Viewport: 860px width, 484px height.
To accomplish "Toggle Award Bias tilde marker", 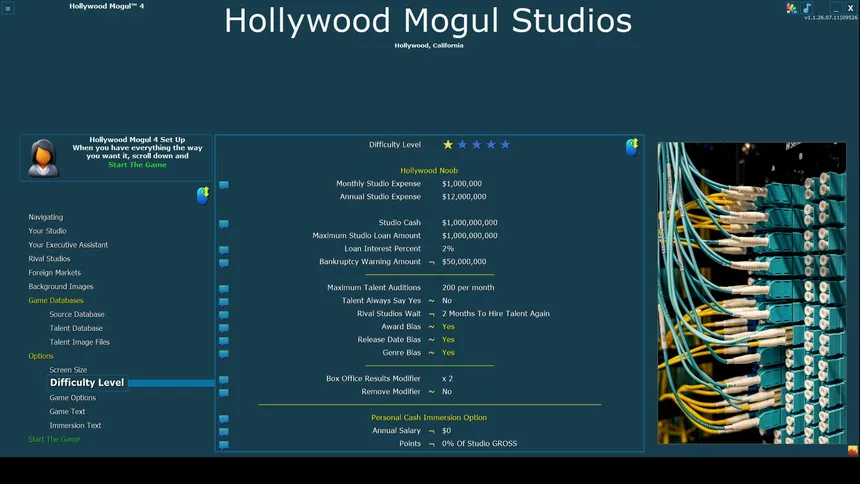I will [x=432, y=327].
